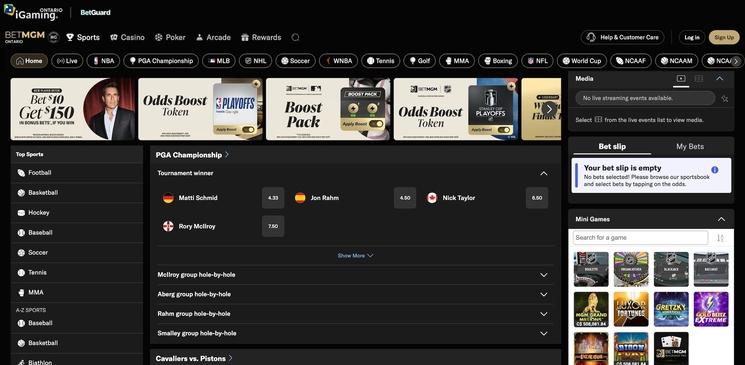Collapse the Media panel
Screen dimensions: 745x365
(719, 78)
